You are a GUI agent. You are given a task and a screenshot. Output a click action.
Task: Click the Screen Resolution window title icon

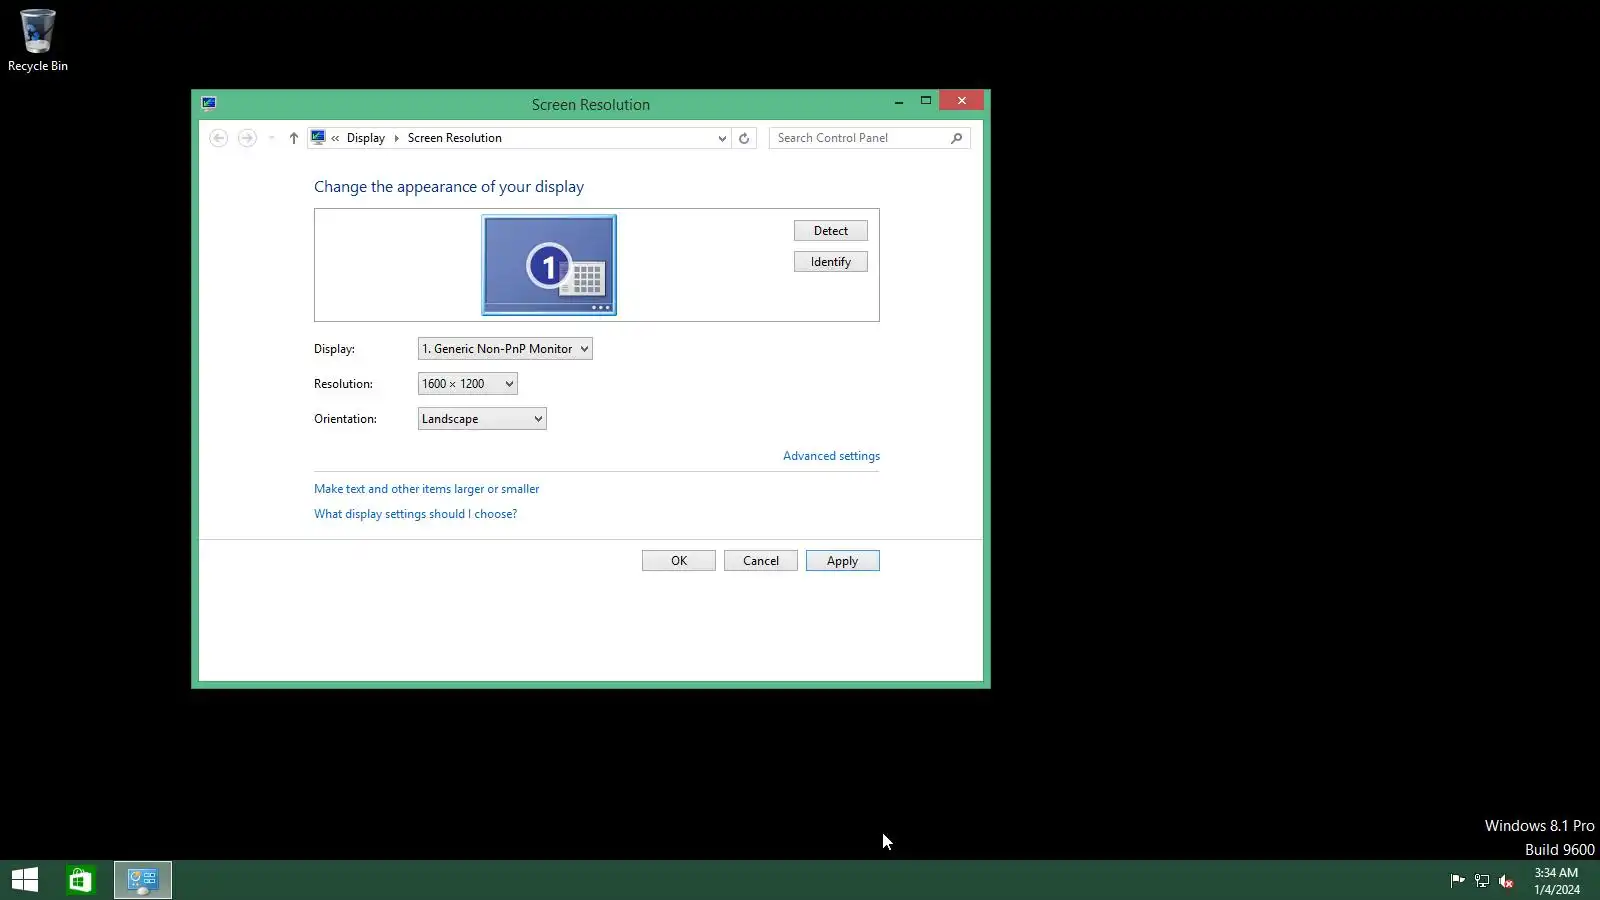click(x=209, y=103)
